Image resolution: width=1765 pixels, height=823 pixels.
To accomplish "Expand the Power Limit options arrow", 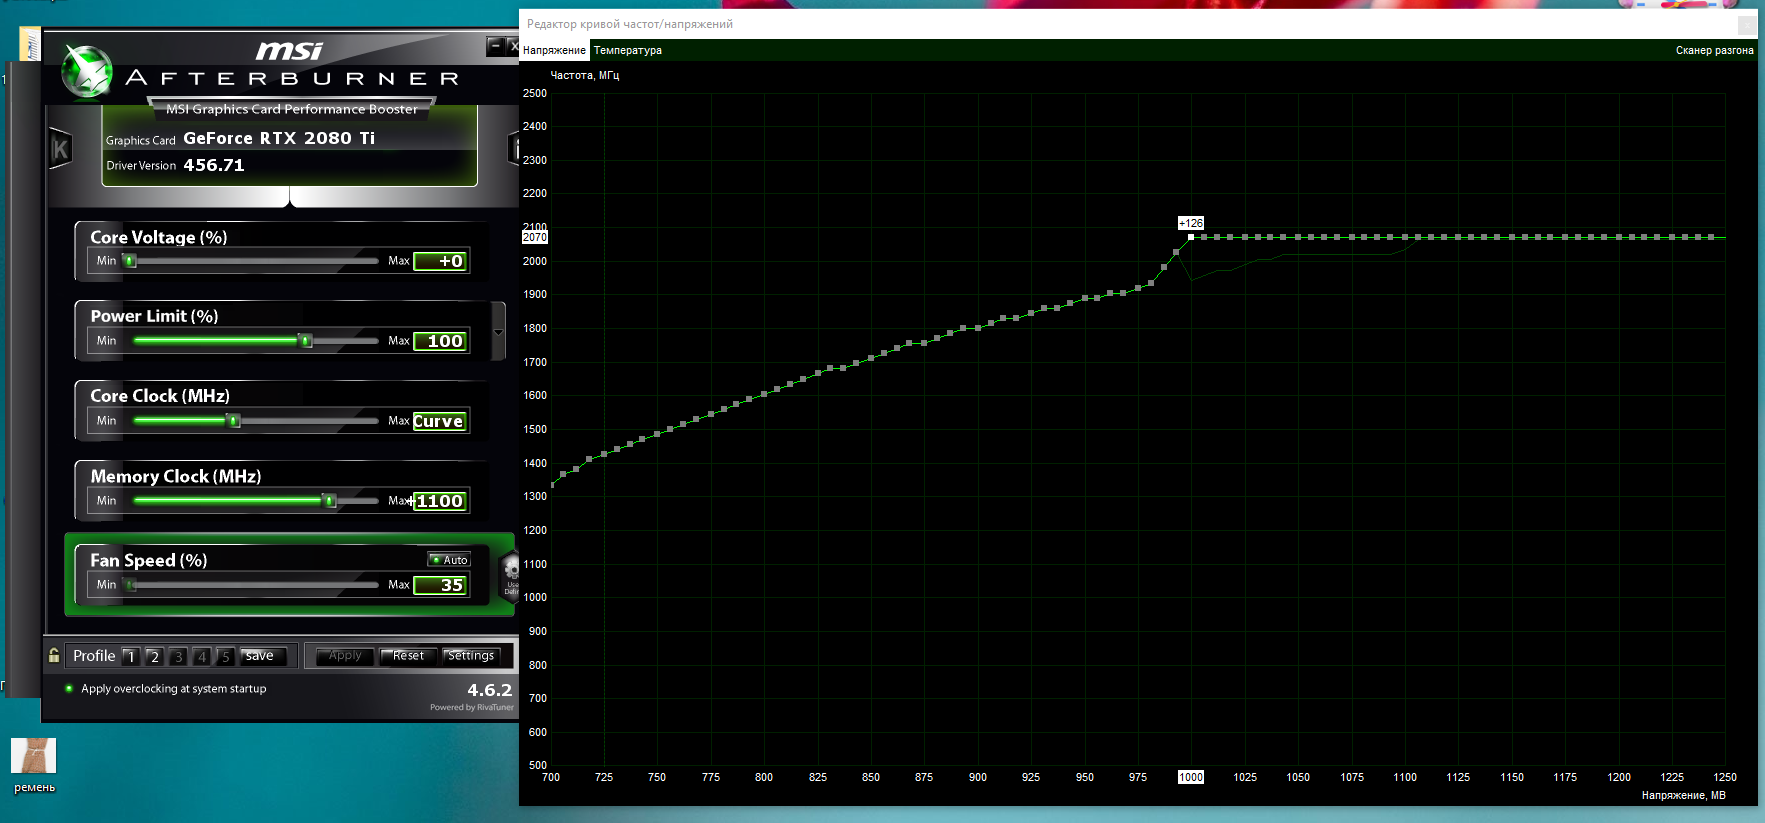I will (498, 332).
